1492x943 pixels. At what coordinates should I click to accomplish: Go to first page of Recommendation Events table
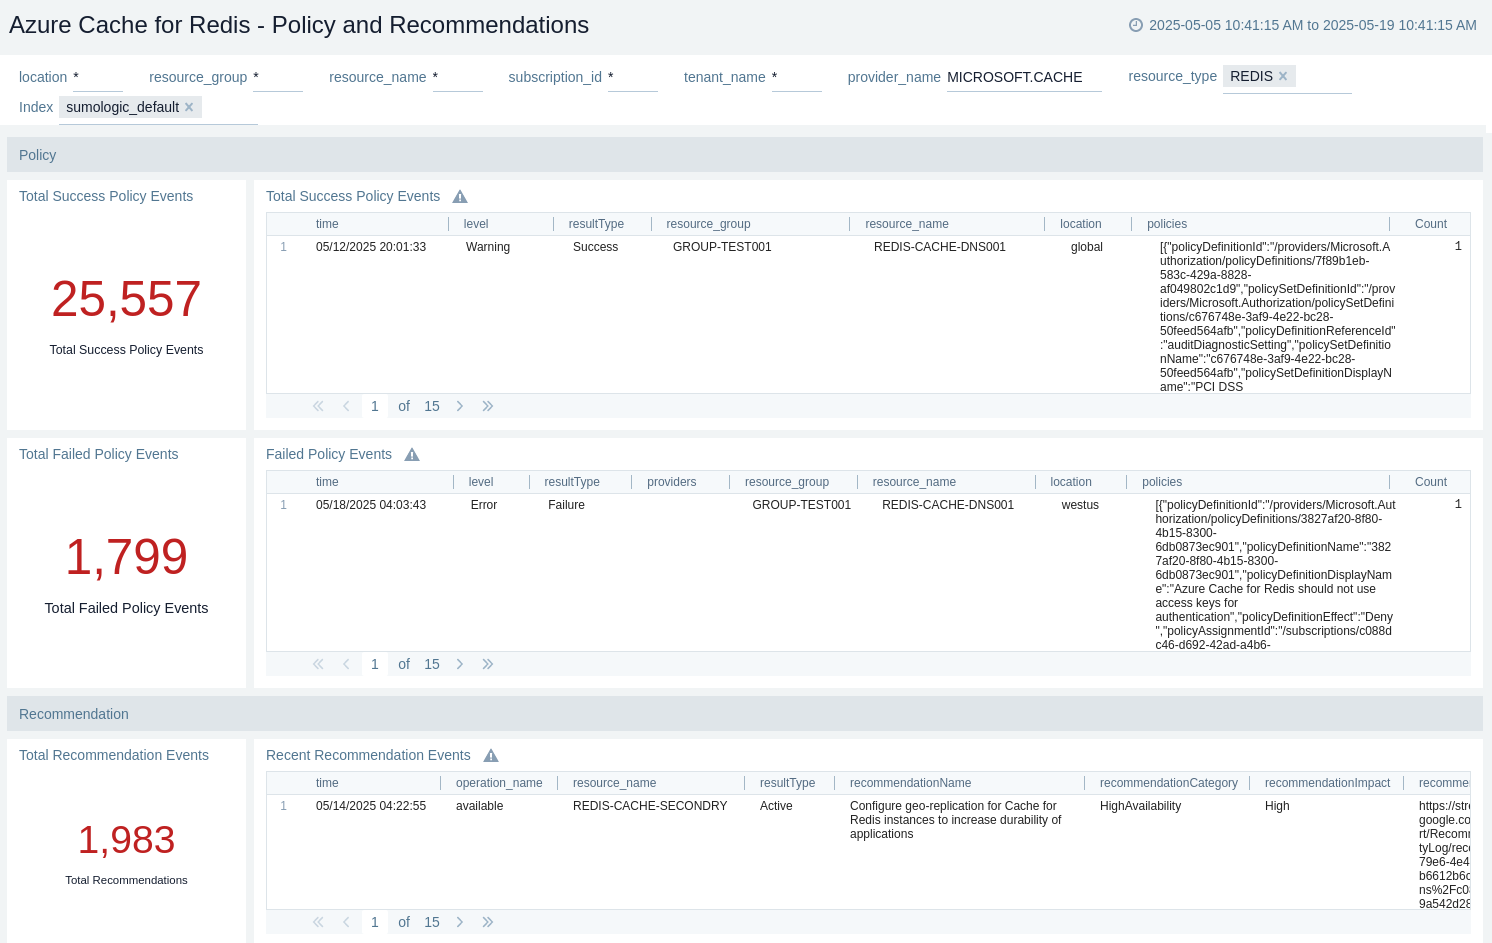(x=318, y=922)
